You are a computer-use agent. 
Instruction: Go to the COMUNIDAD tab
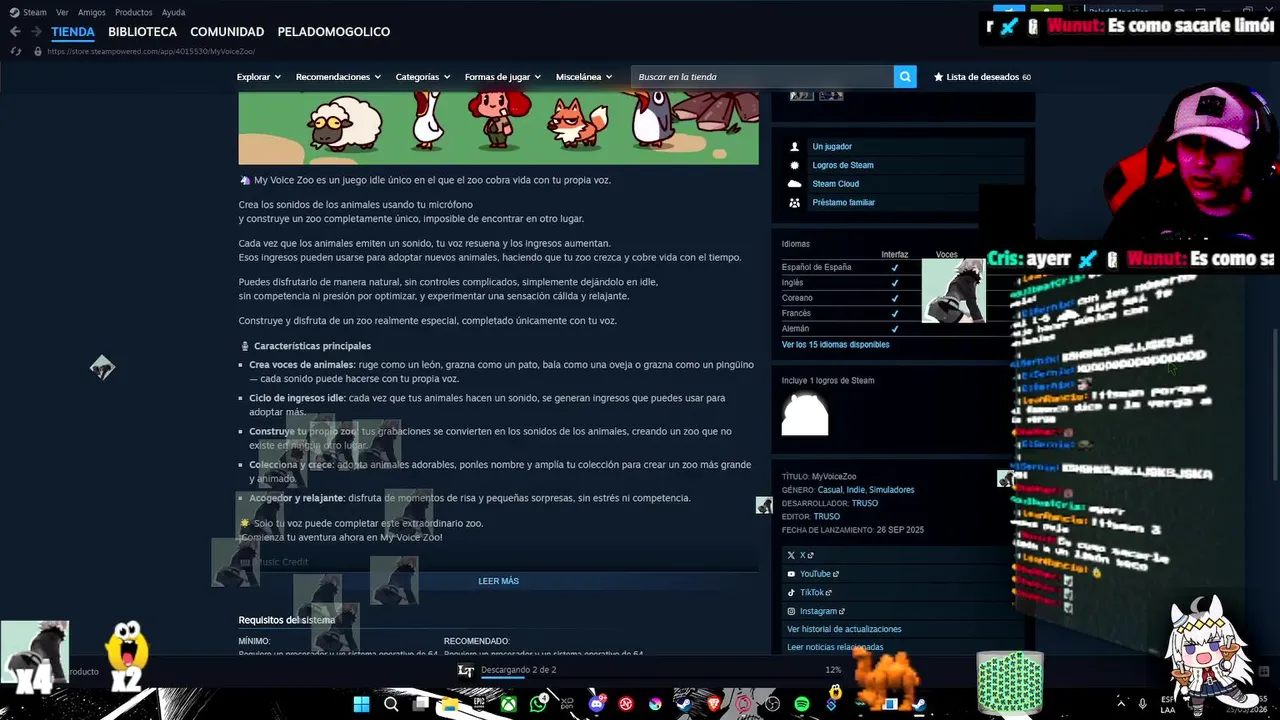227,32
